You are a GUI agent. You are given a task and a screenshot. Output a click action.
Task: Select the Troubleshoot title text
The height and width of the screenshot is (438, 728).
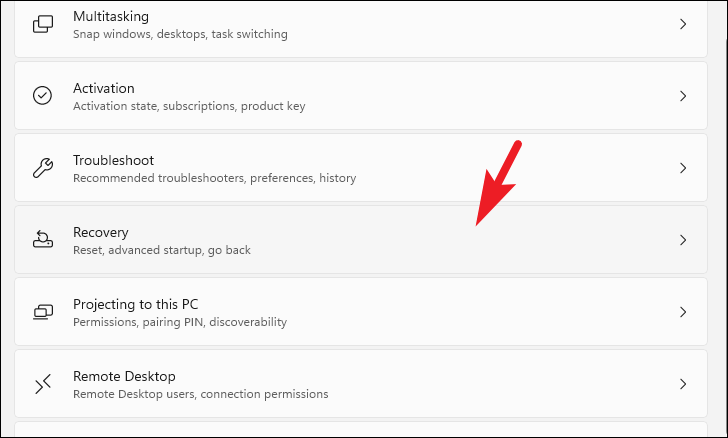click(113, 160)
